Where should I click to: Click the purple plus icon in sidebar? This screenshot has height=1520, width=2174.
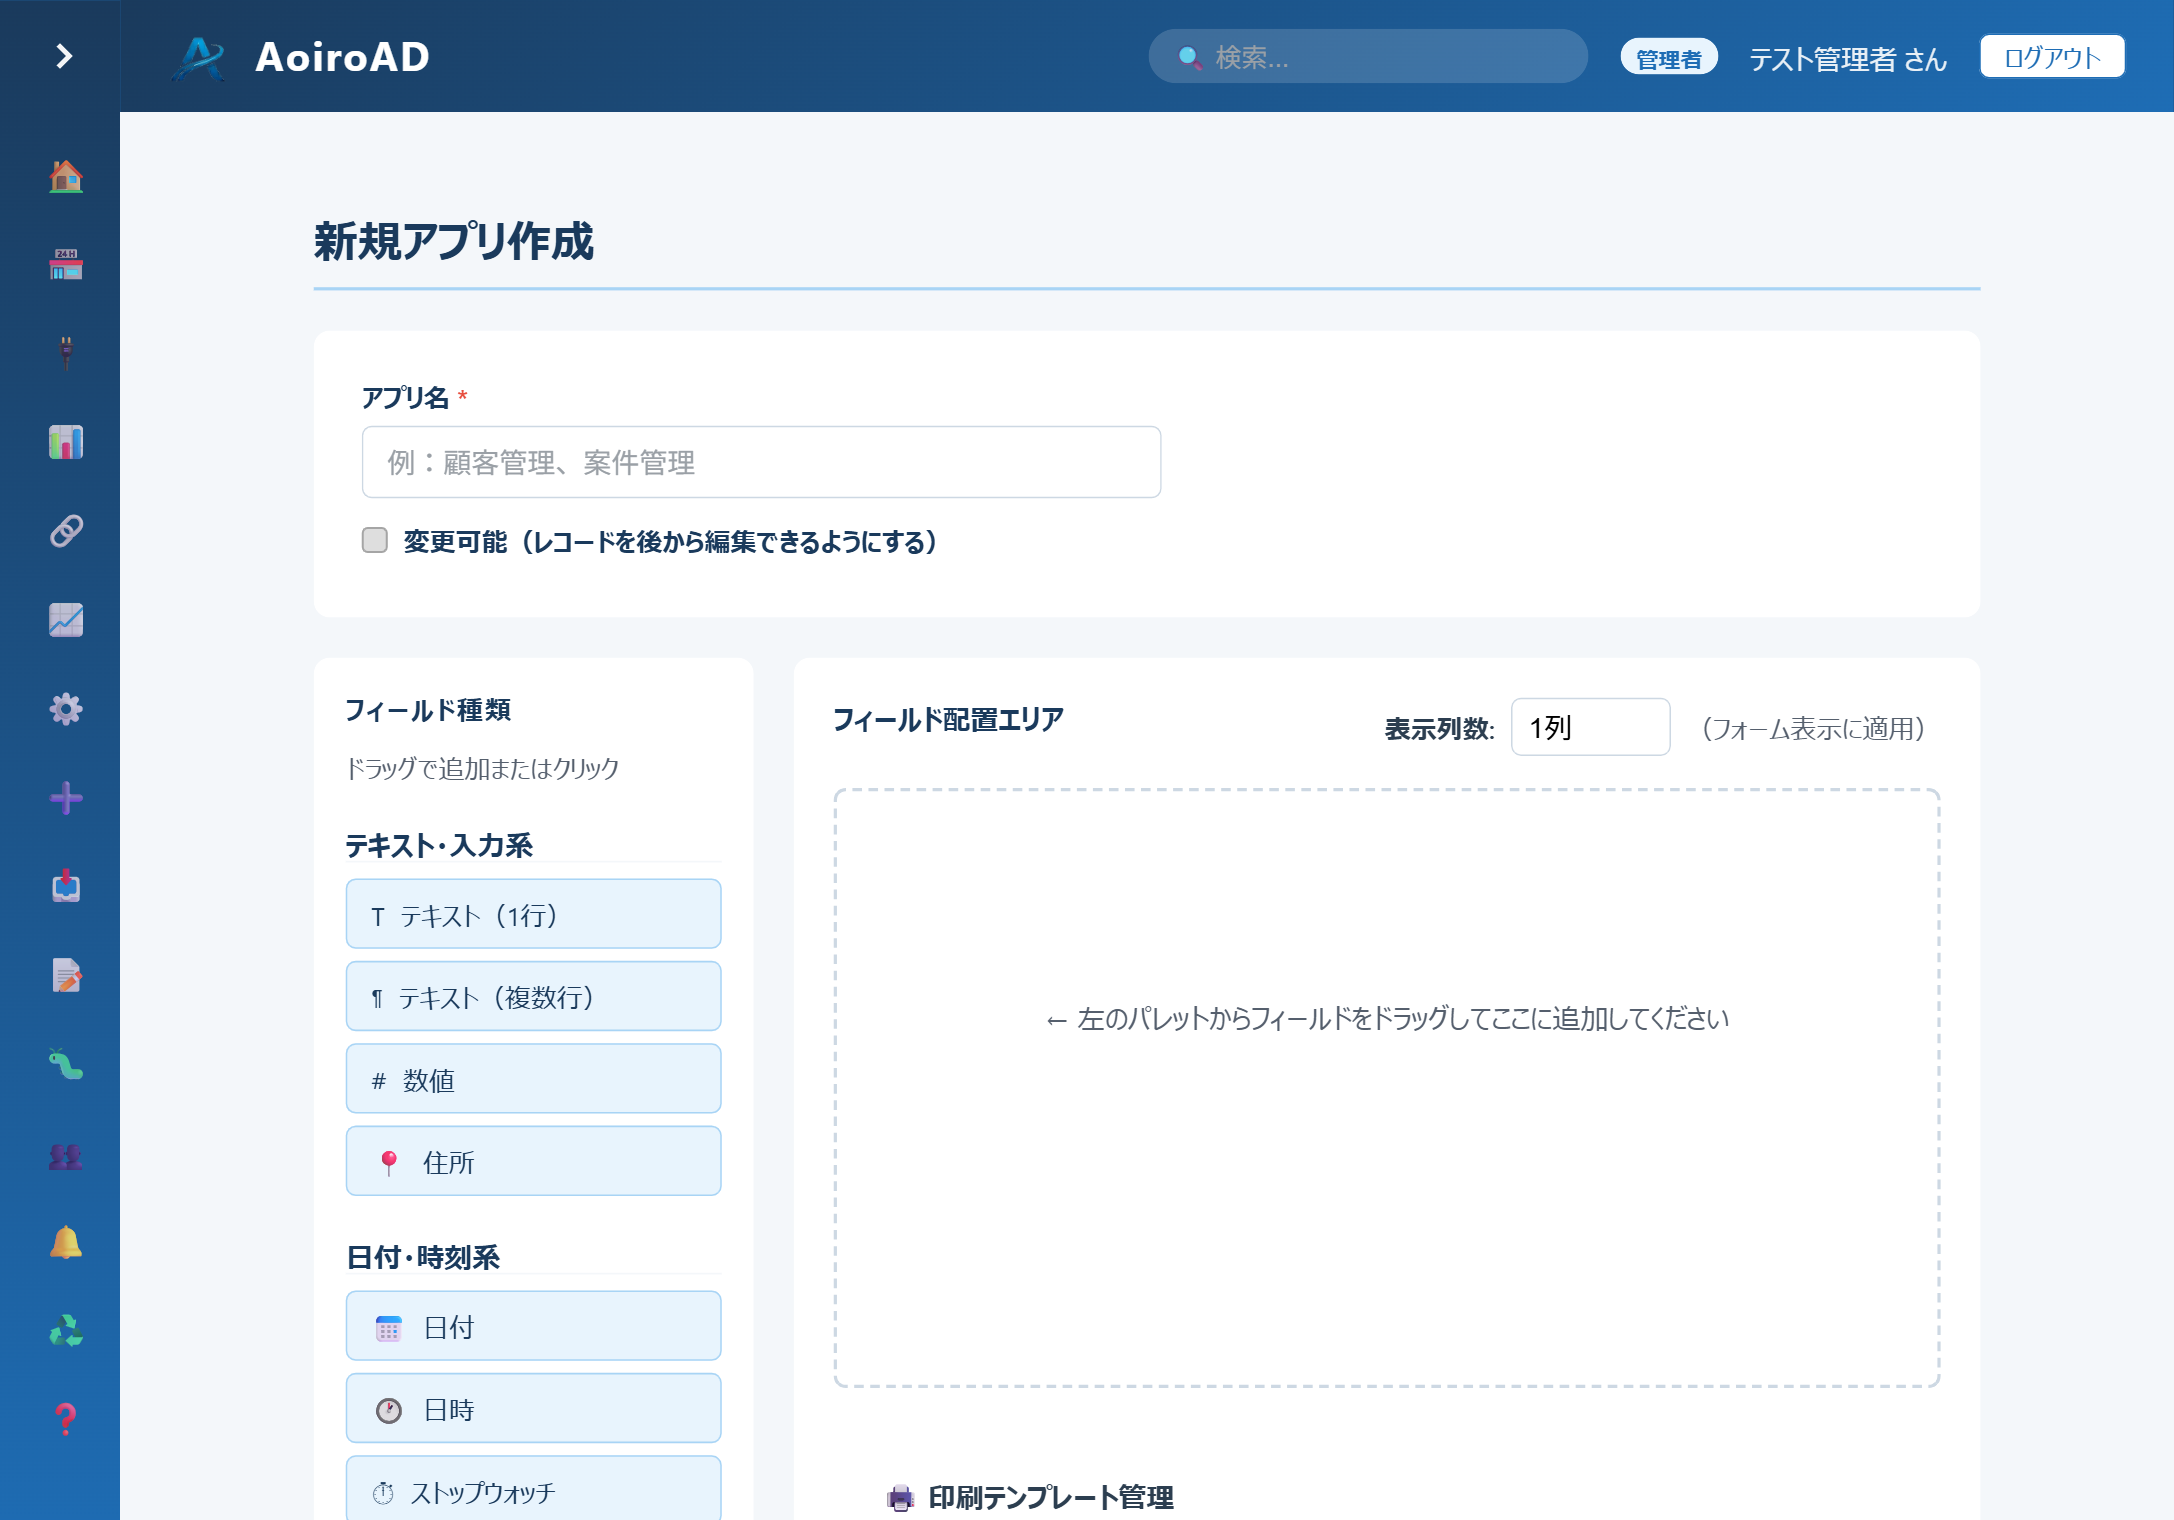[x=66, y=798]
